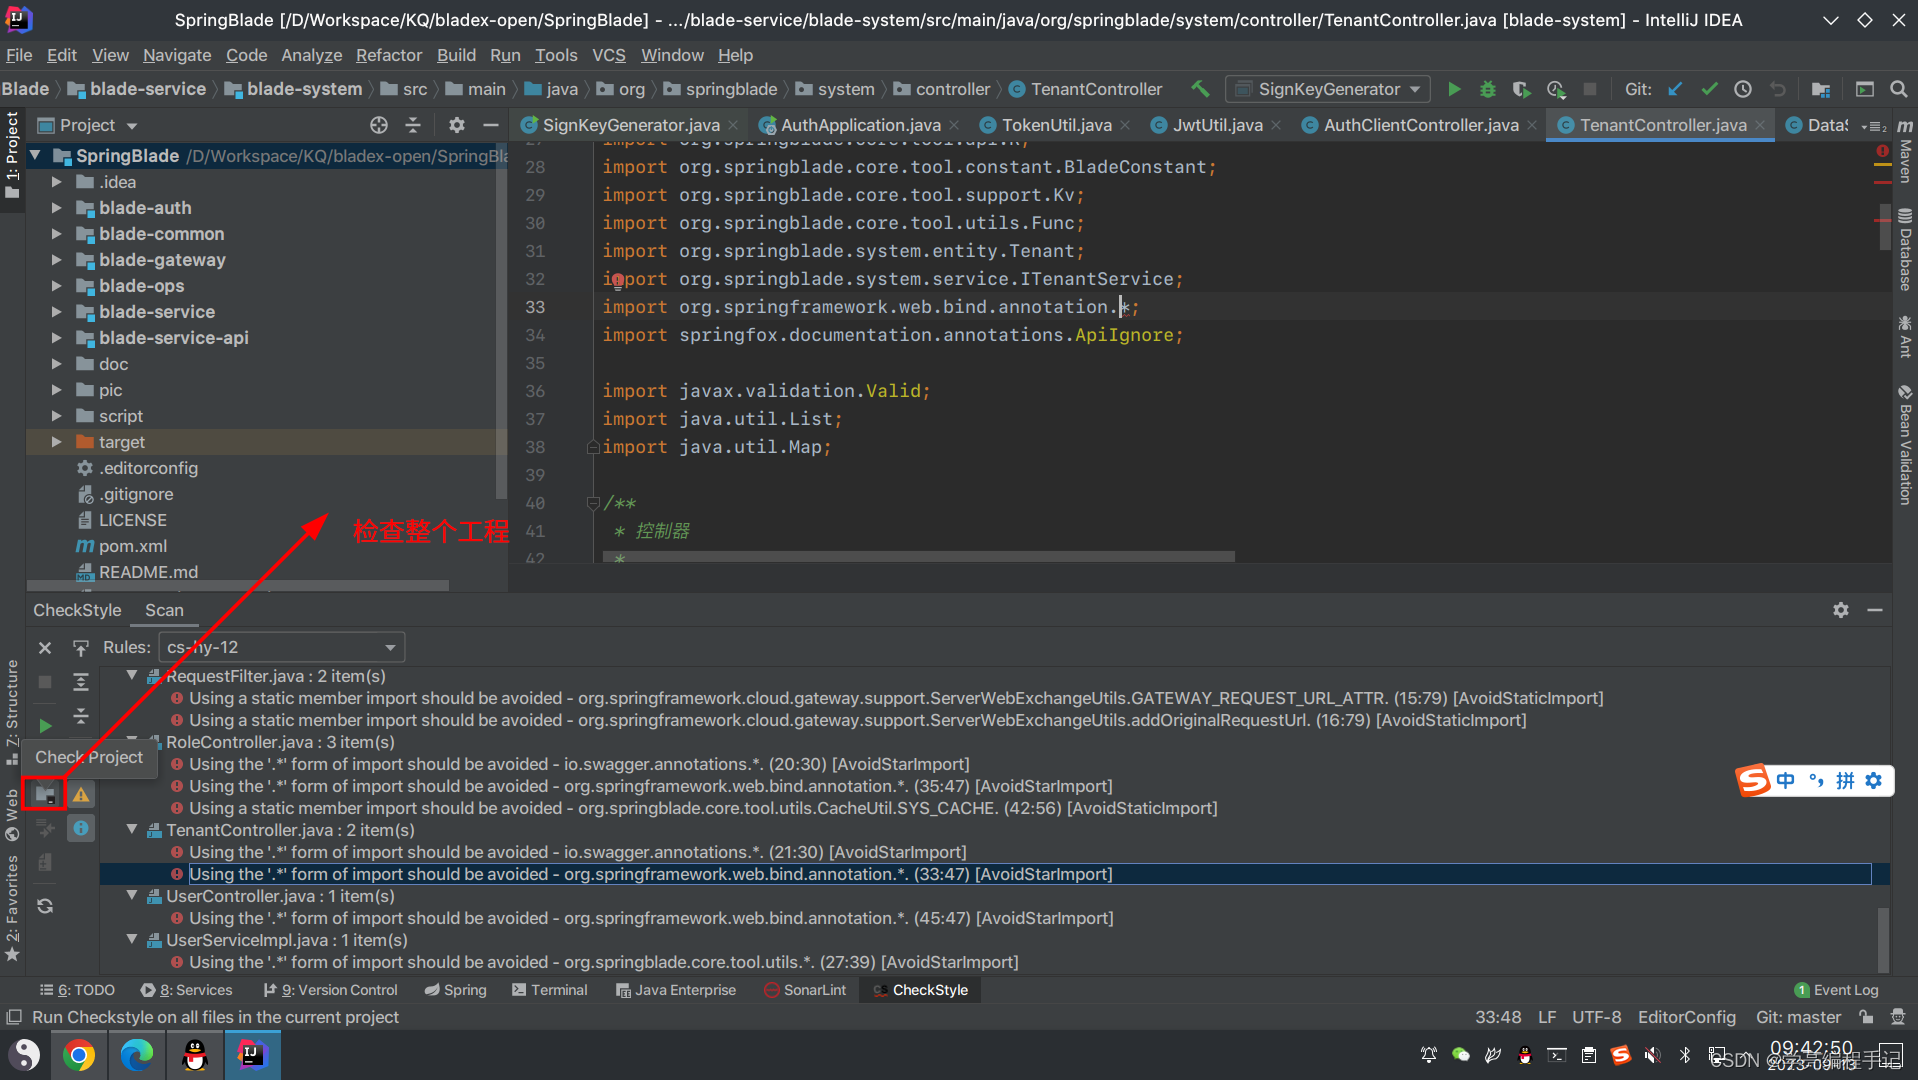This screenshot has height=1080, width=1918.
Task: Click Git: master branch widget
Action: point(1798,1017)
